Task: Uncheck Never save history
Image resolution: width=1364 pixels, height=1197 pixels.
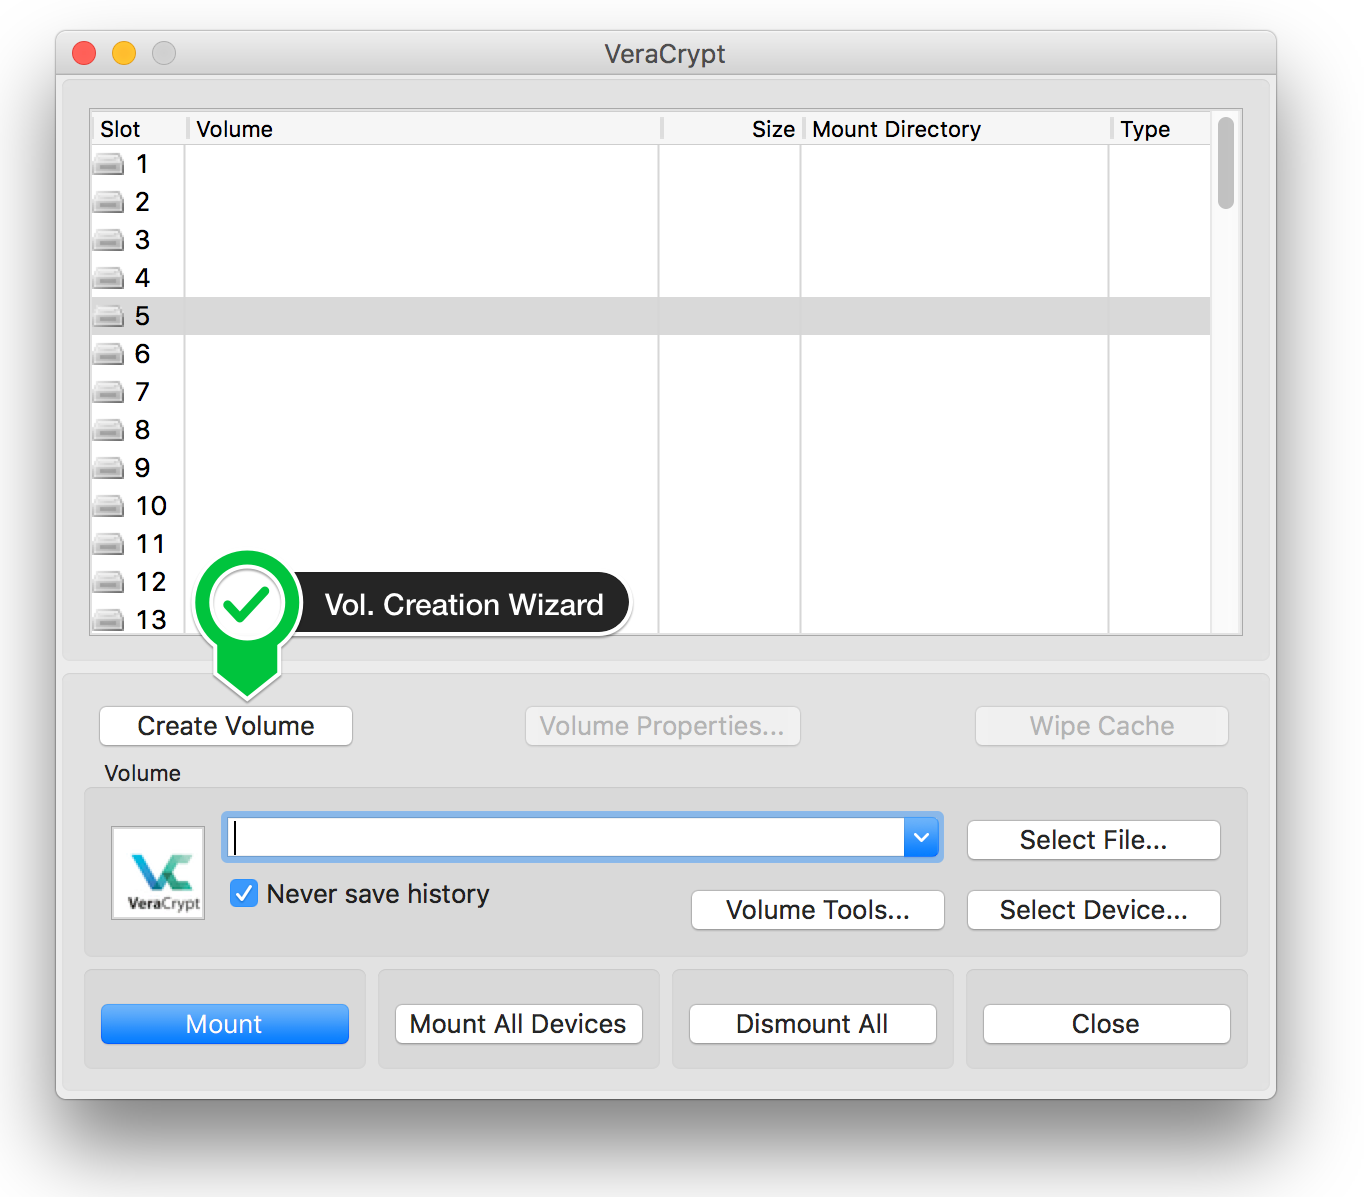Action: tap(244, 893)
